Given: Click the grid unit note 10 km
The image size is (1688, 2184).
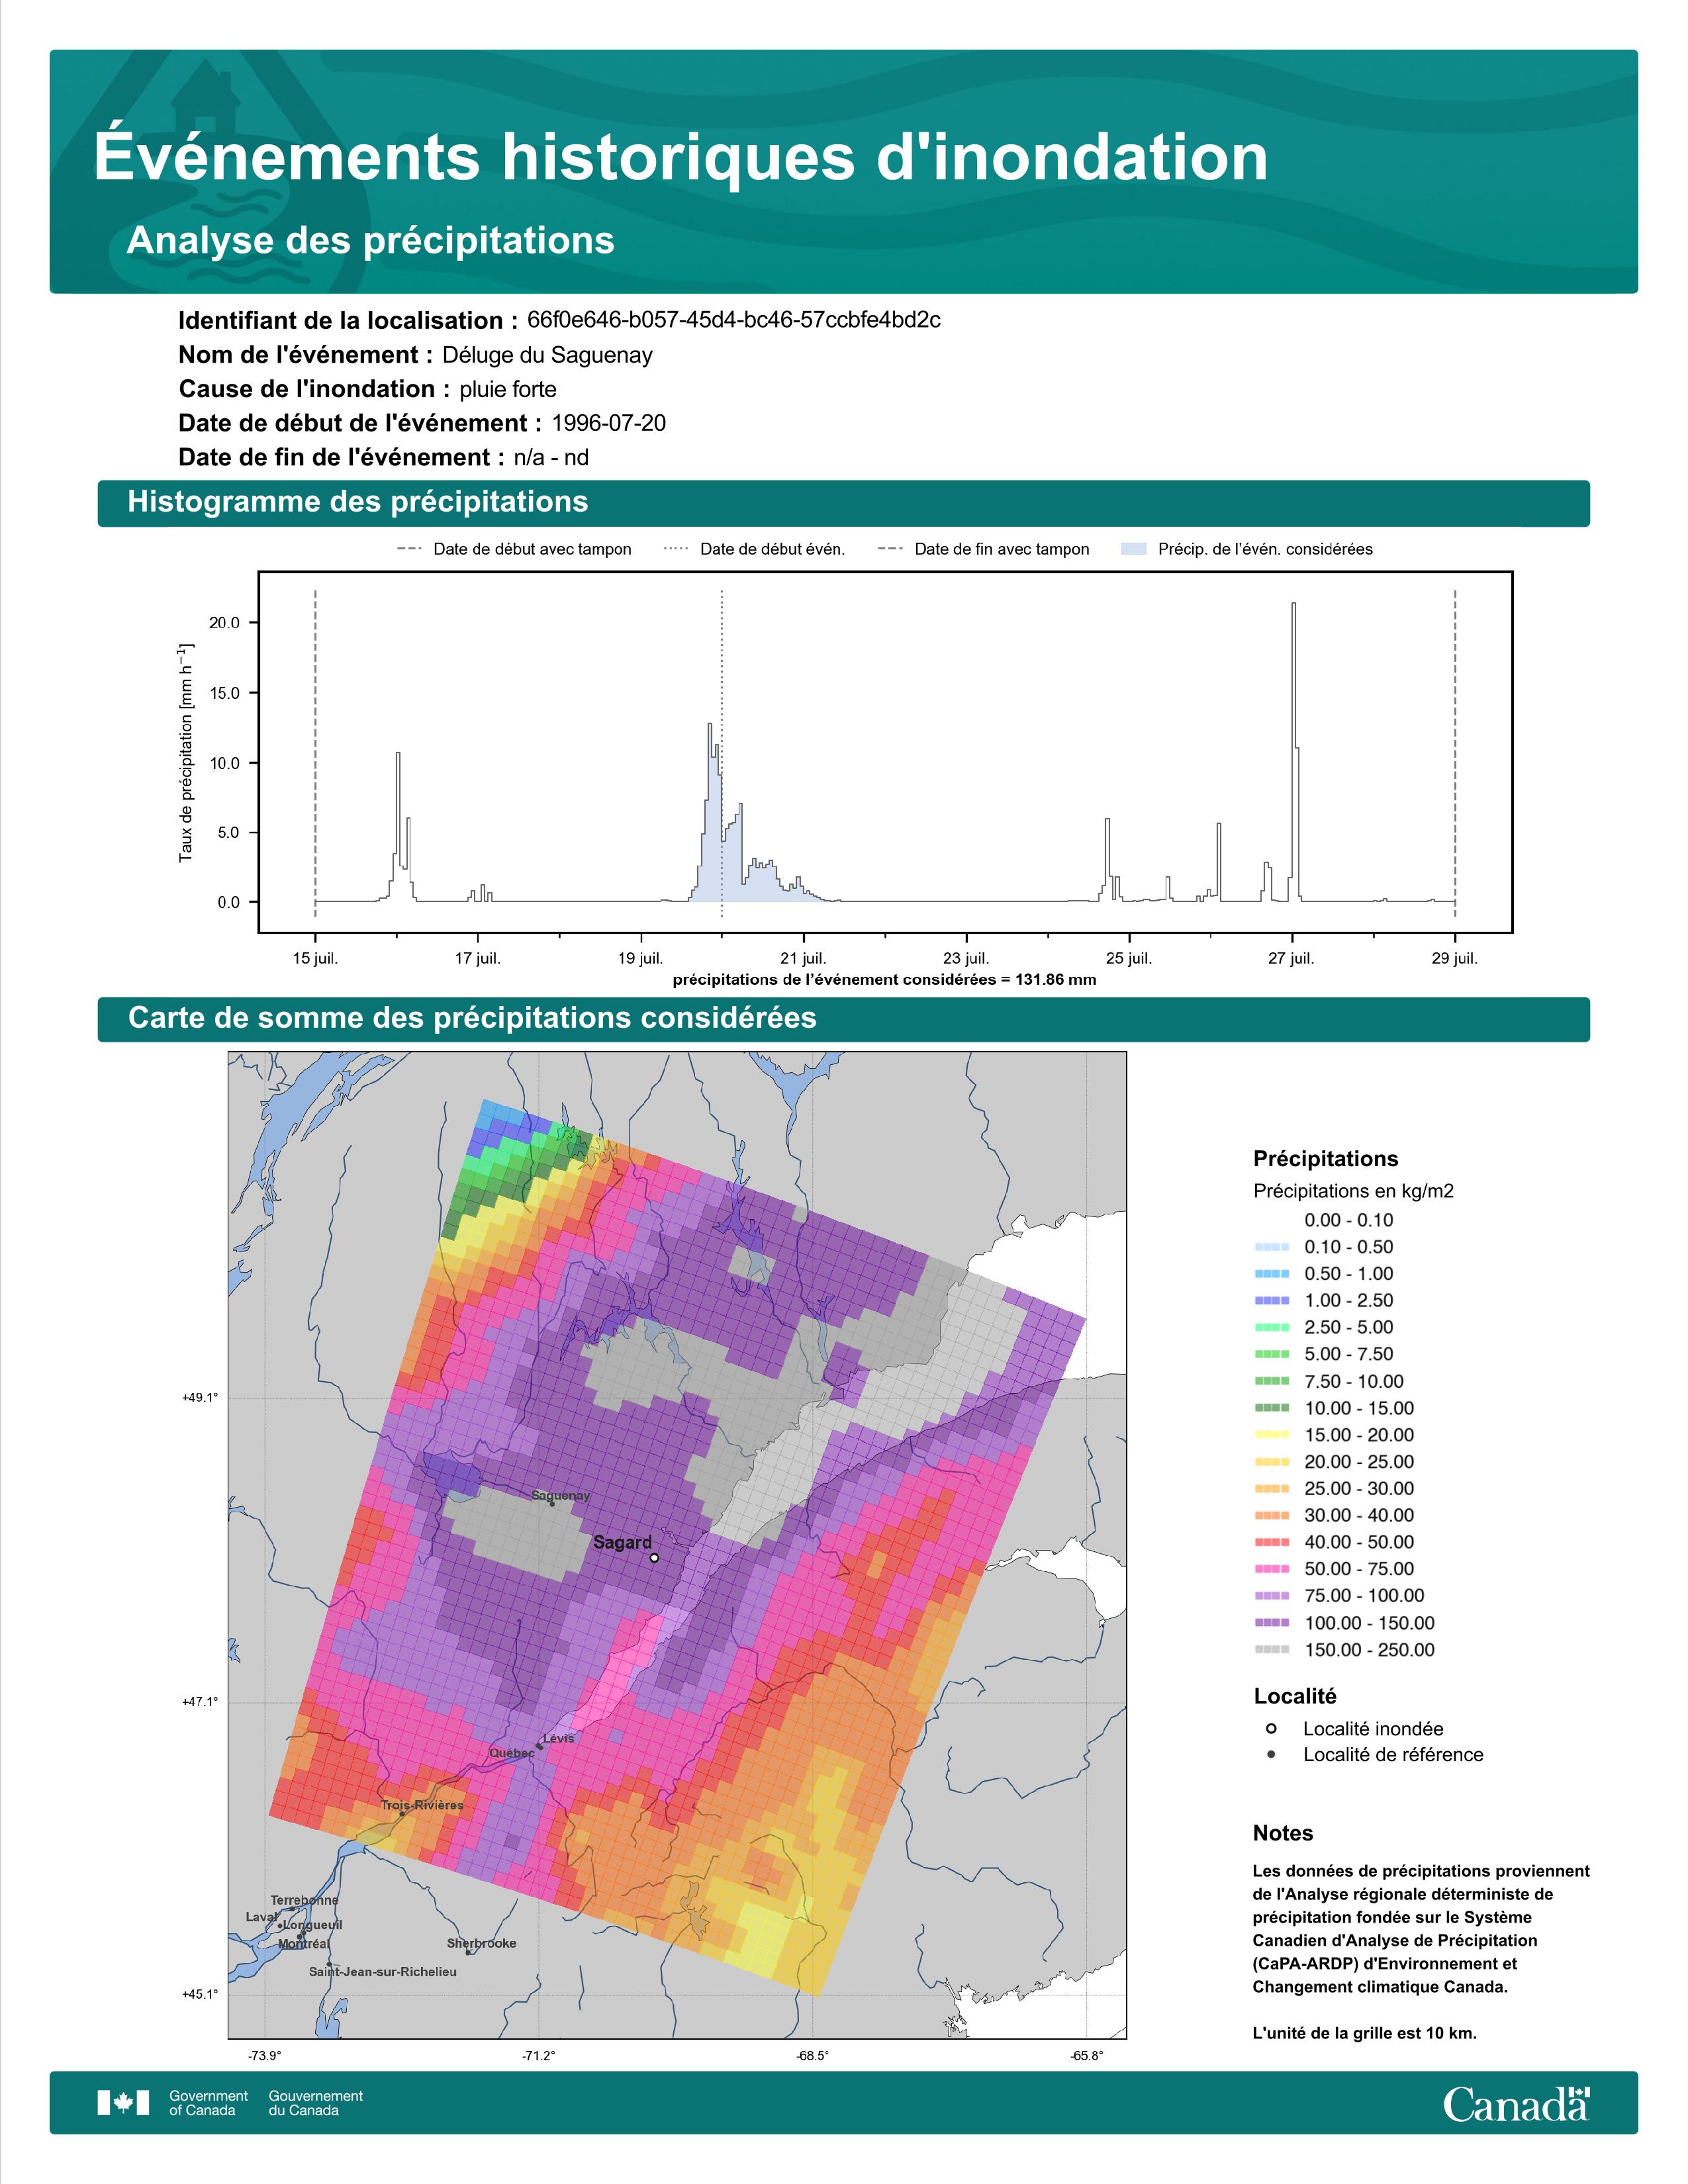Looking at the screenshot, I should pos(1364,2033).
